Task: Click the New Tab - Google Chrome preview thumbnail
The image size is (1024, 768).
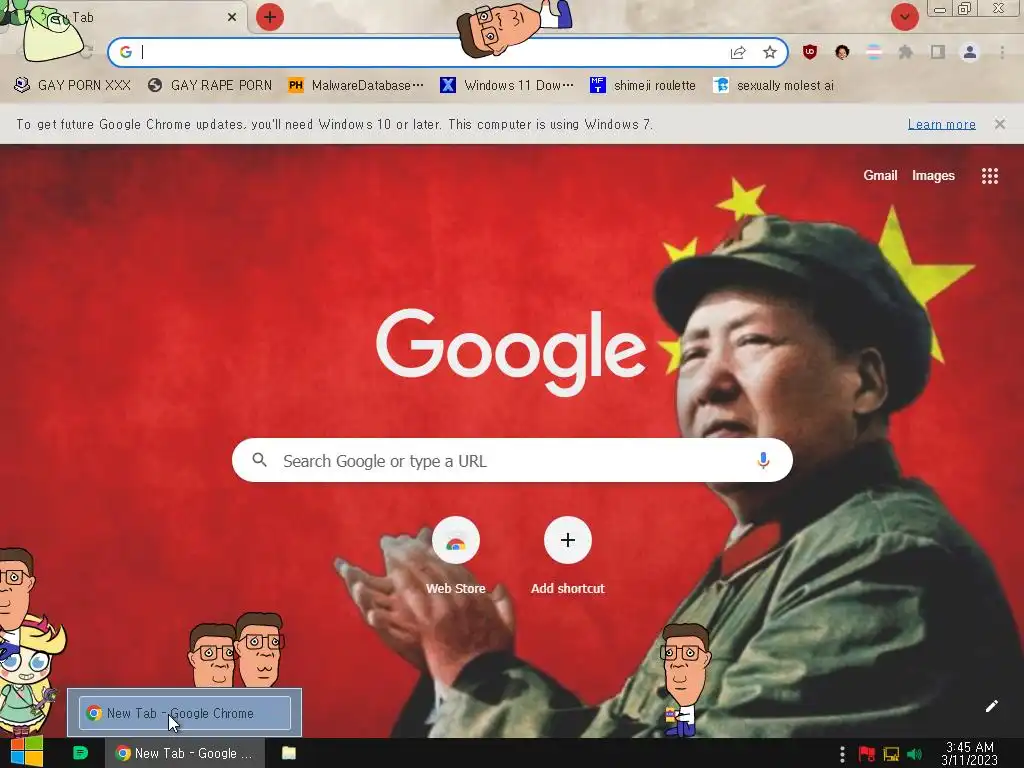Action: 185,712
